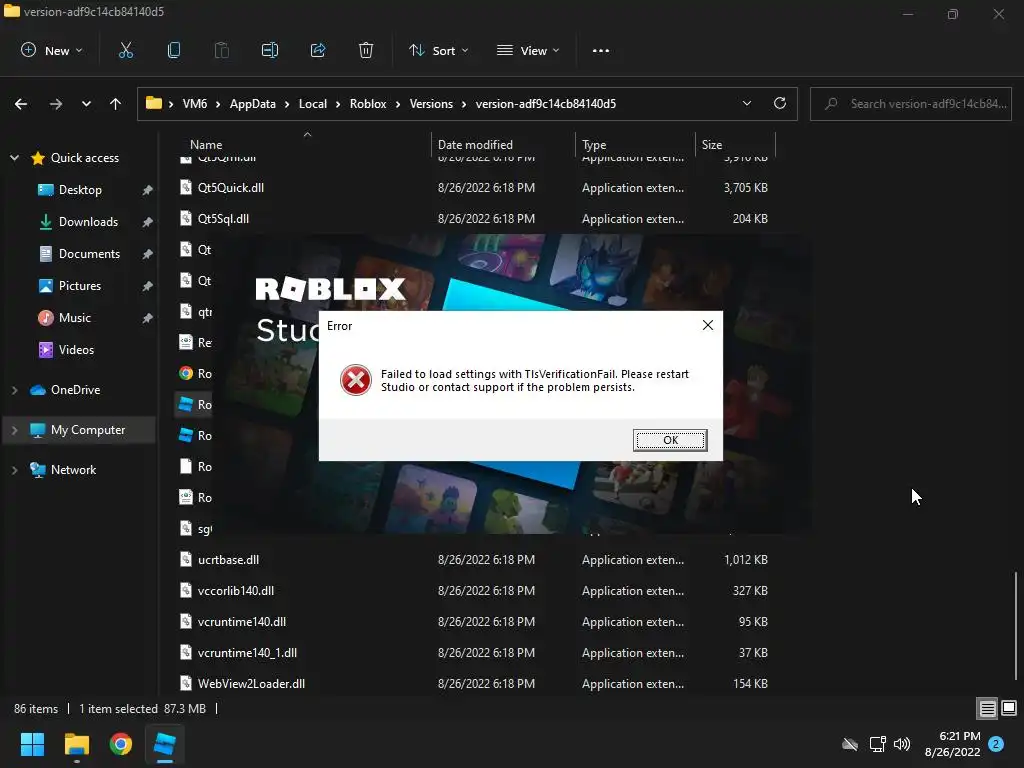Screen dimensions: 1024x768
Task: Click the network tray icon
Action: tap(877, 744)
